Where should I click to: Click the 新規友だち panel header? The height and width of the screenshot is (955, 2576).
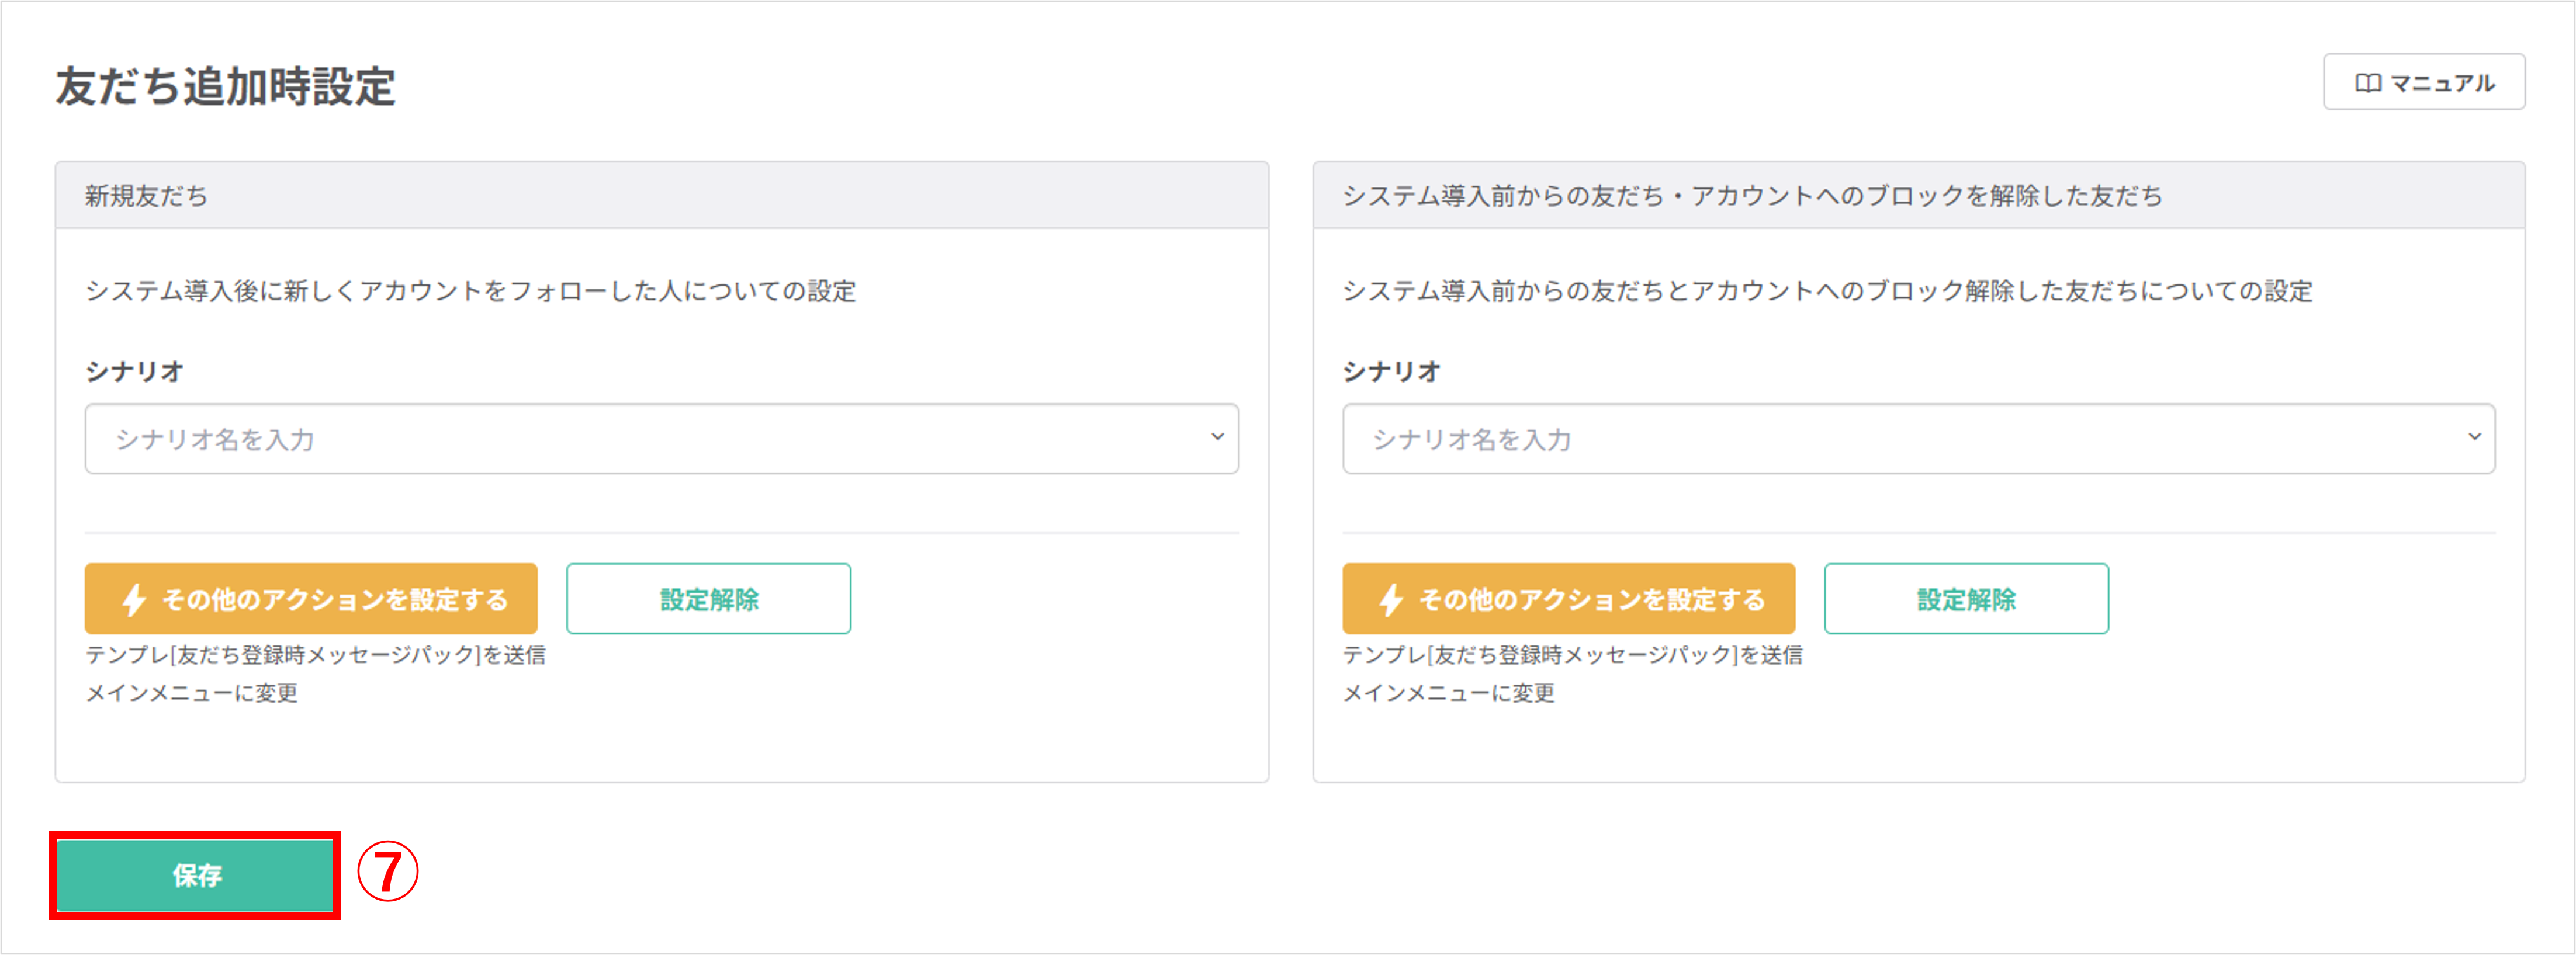661,195
